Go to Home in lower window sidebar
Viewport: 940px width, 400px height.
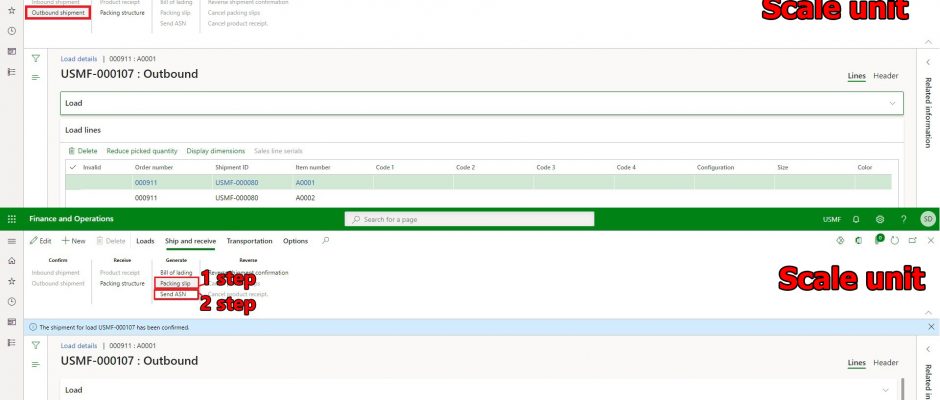coord(11,261)
